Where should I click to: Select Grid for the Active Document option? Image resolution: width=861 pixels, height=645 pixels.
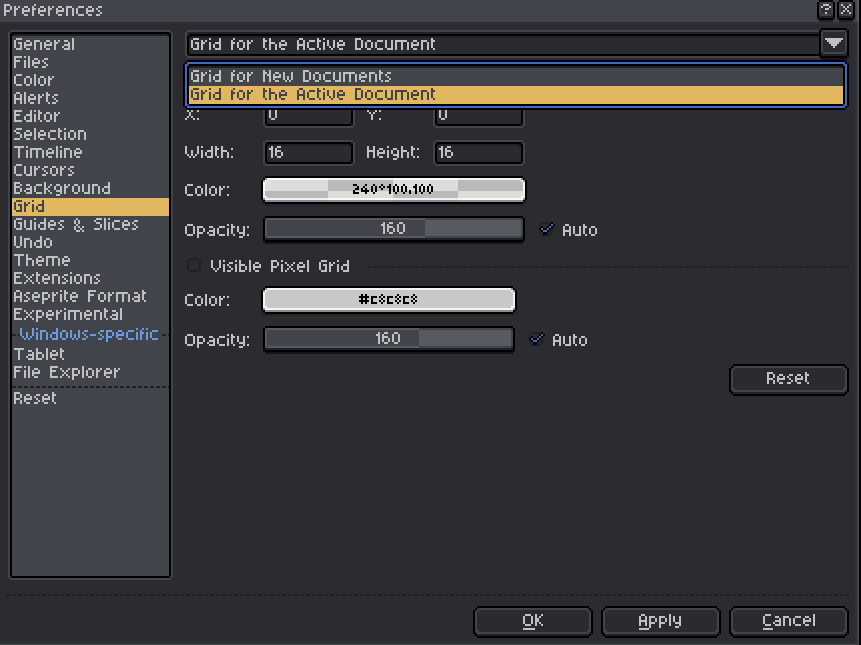tap(313, 94)
